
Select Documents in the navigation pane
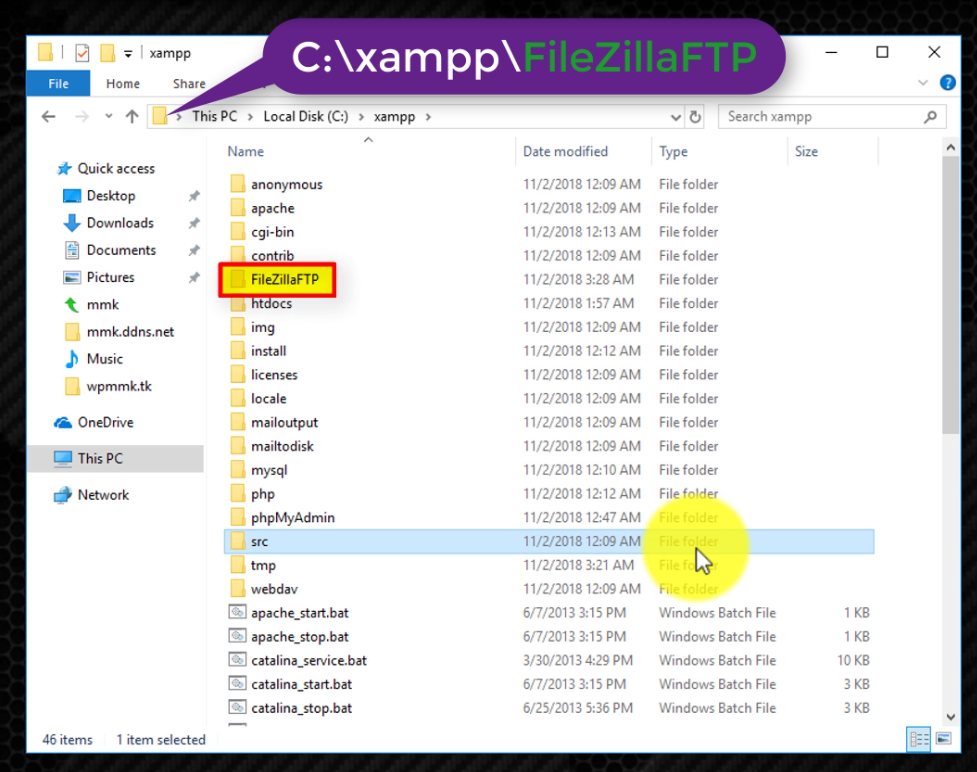coord(121,250)
